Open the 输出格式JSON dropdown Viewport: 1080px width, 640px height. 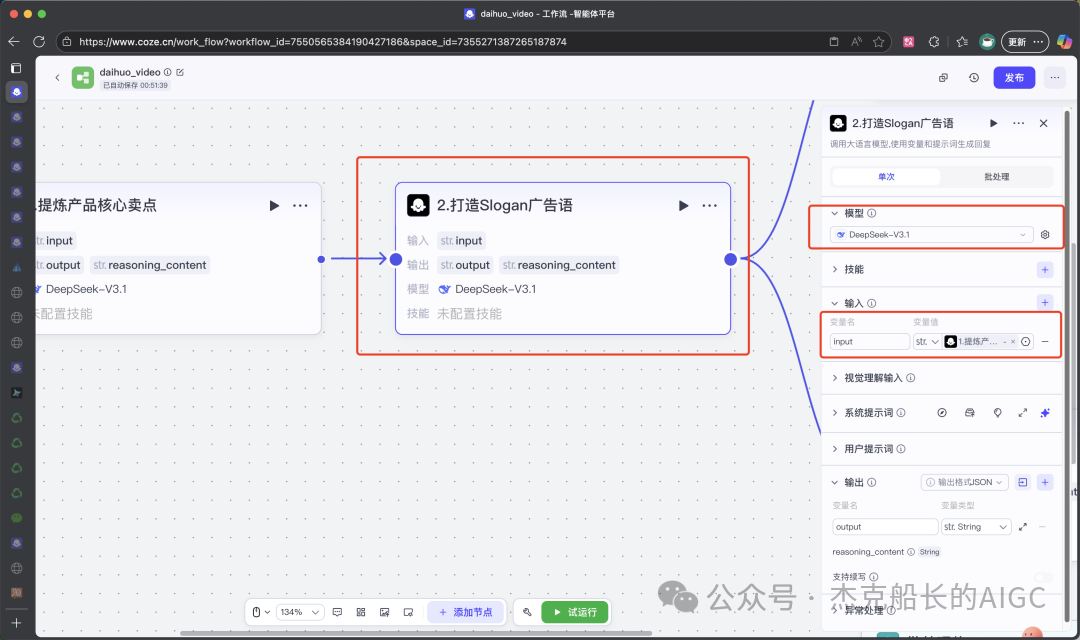tap(964, 482)
